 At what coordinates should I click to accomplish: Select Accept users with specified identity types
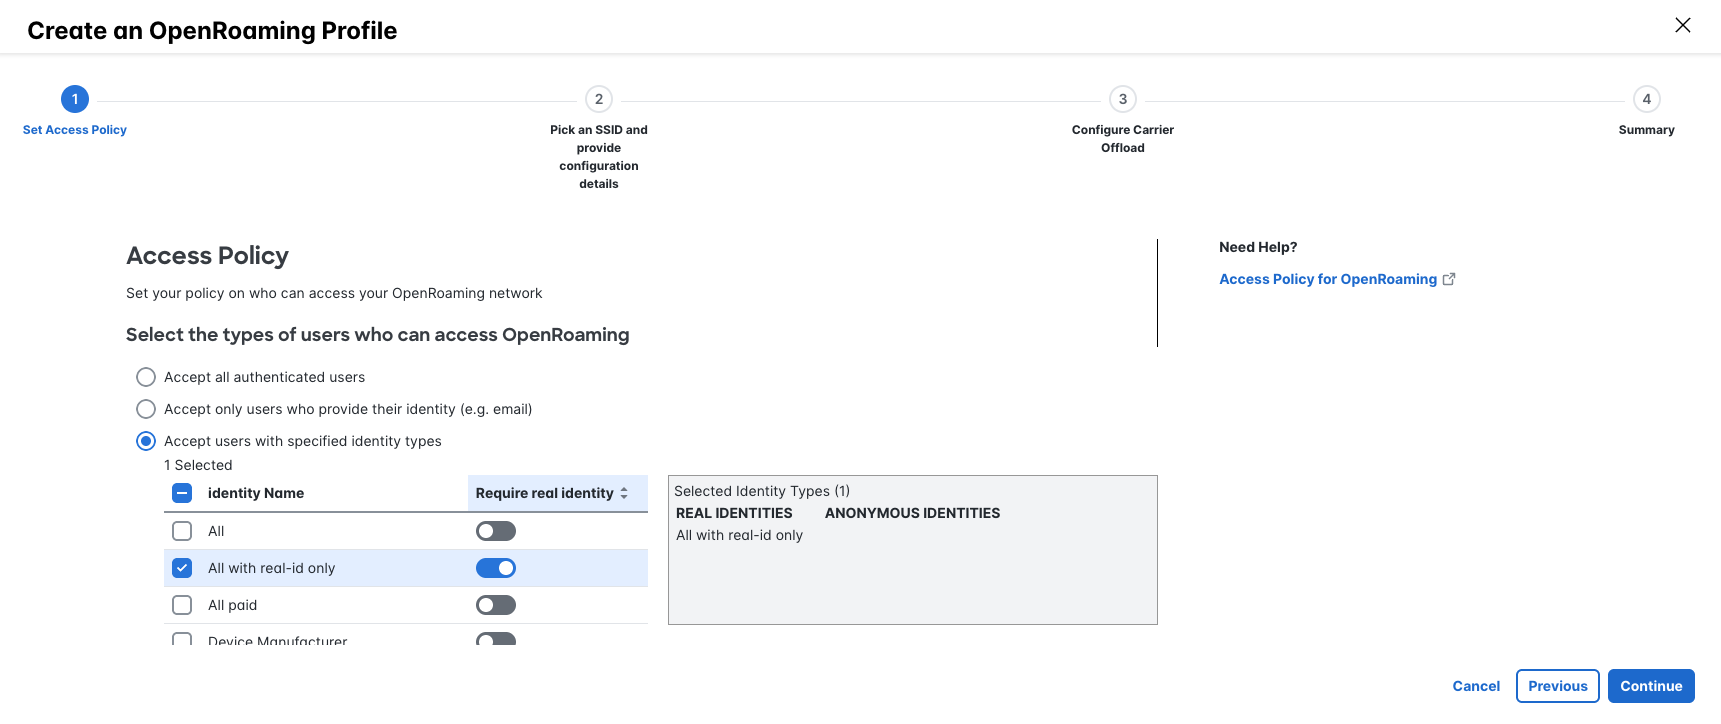coord(146,441)
